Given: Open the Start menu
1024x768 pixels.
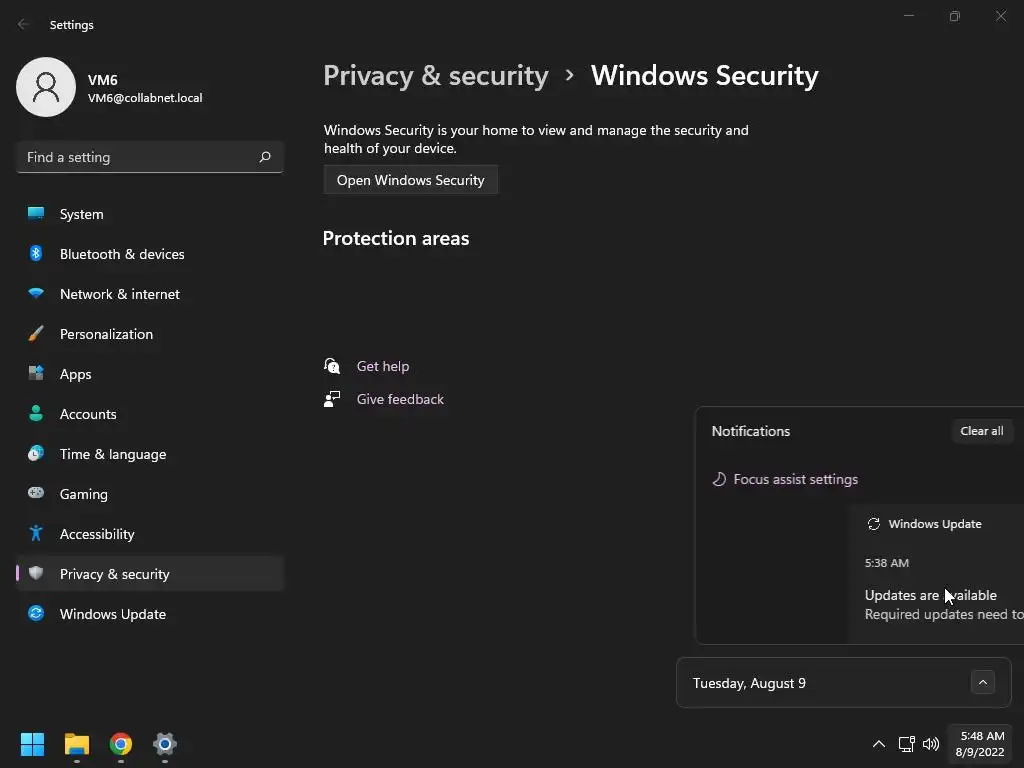Looking at the screenshot, I should [33, 744].
